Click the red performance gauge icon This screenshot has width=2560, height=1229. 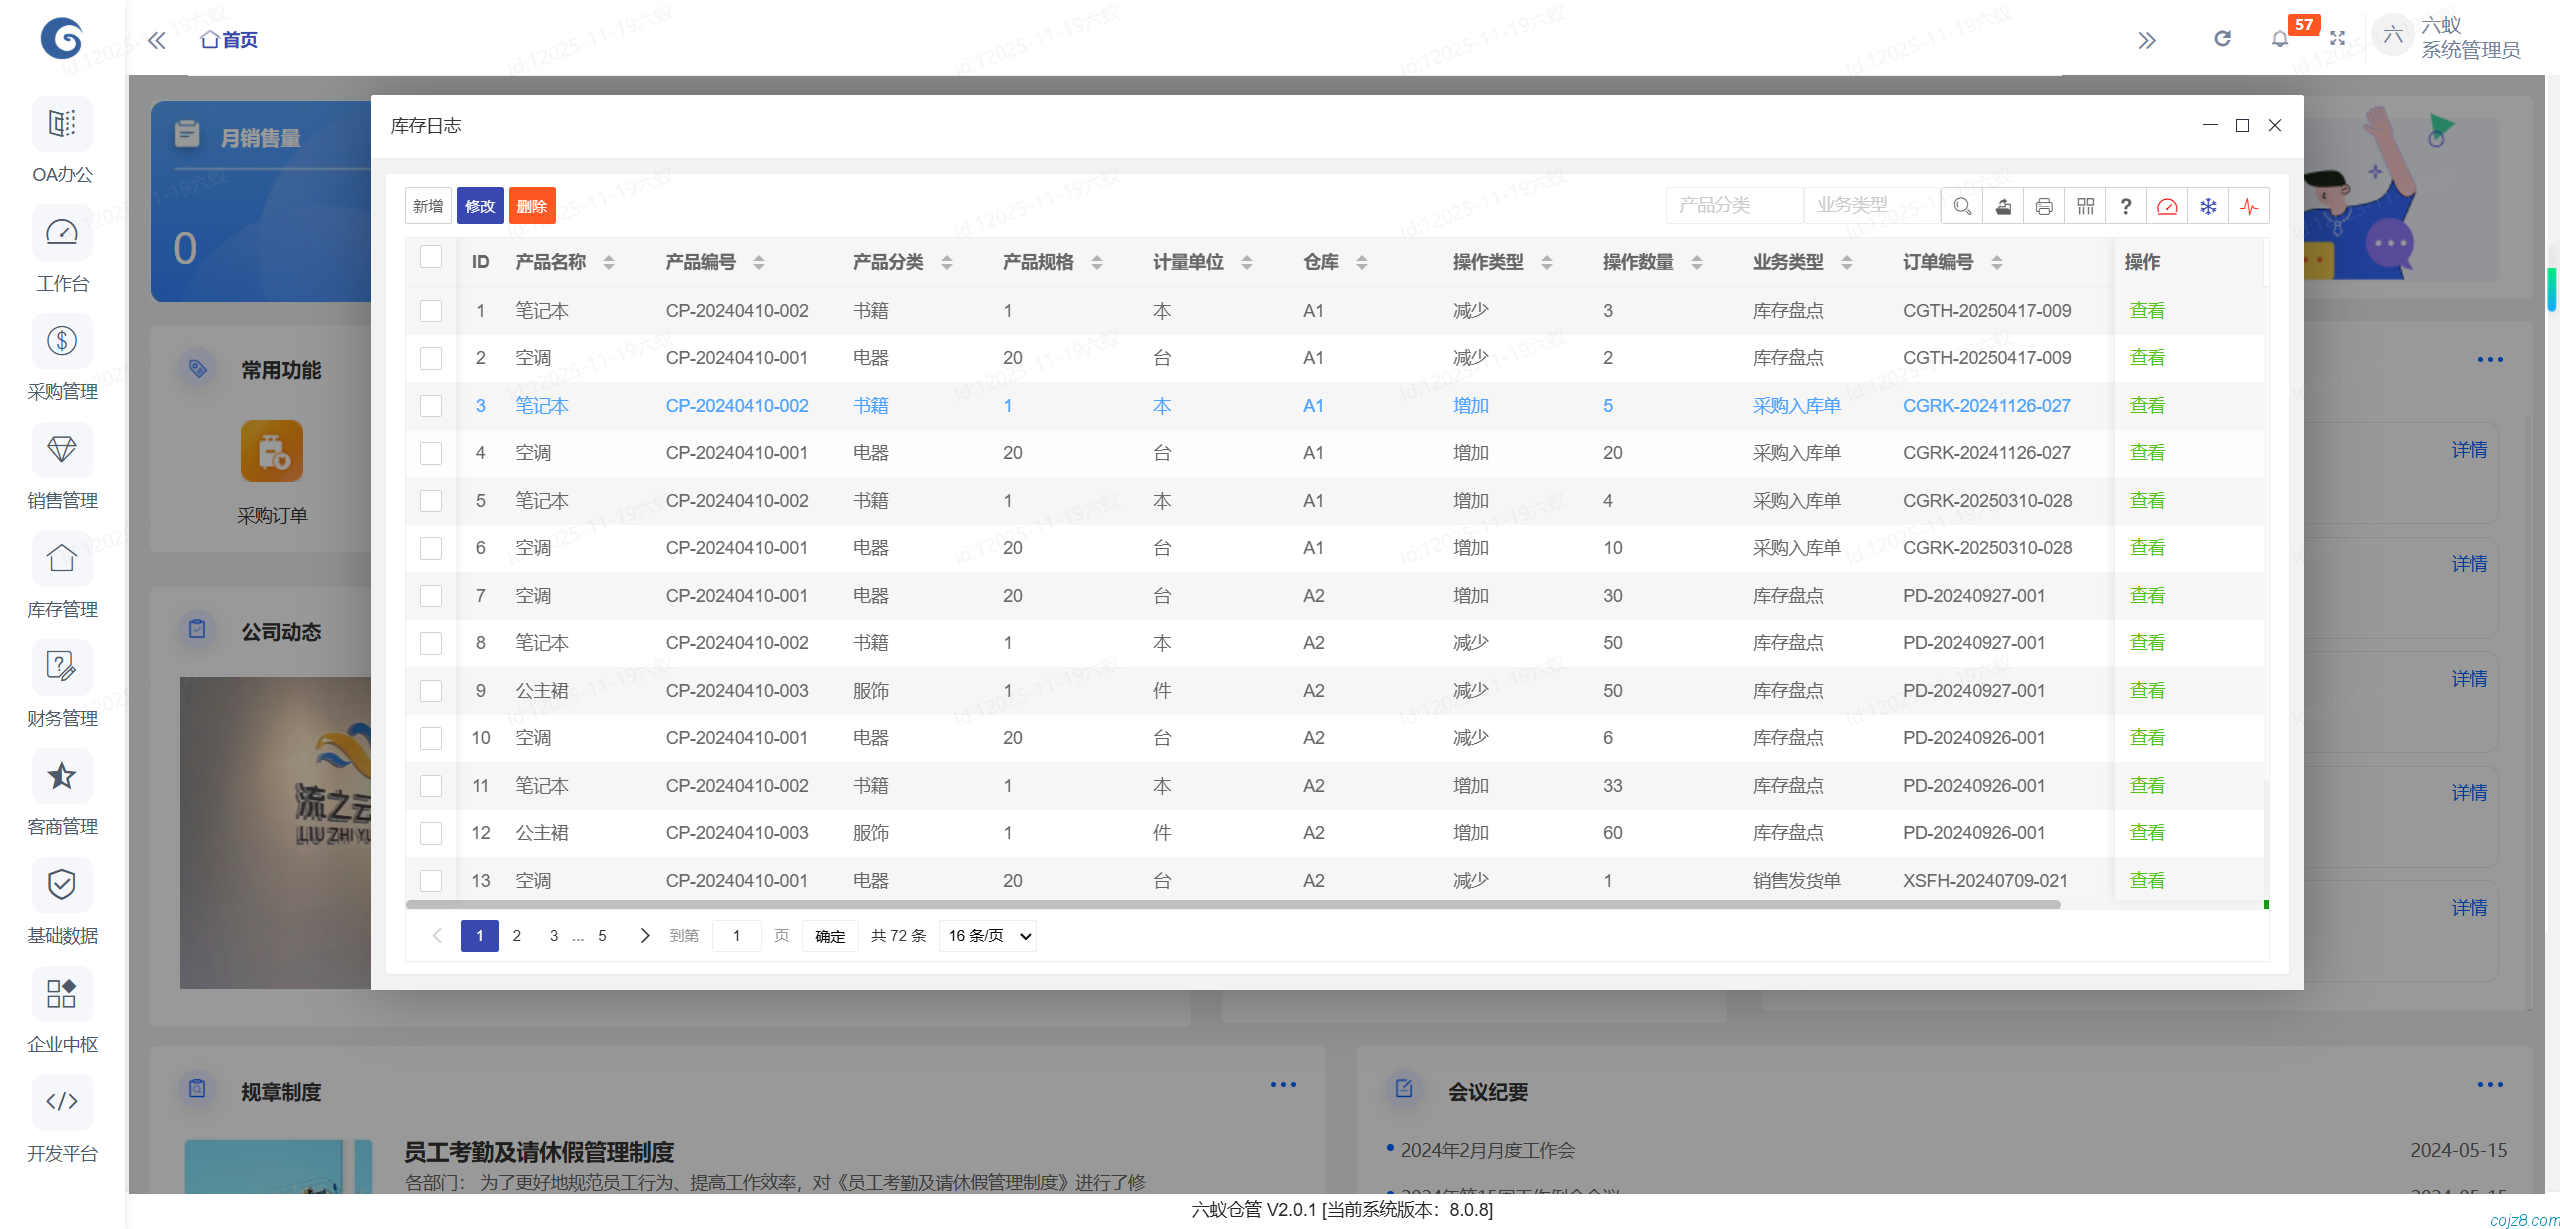[2168, 205]
